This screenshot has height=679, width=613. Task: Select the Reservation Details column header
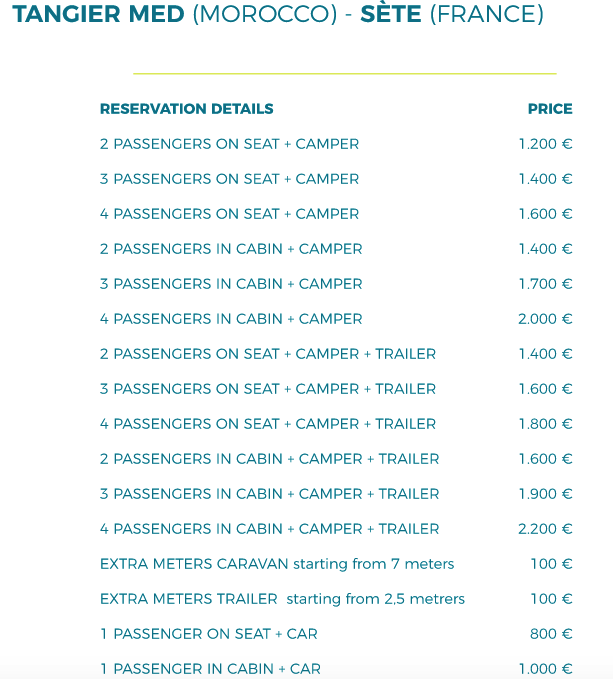click(x=187, y=109)
